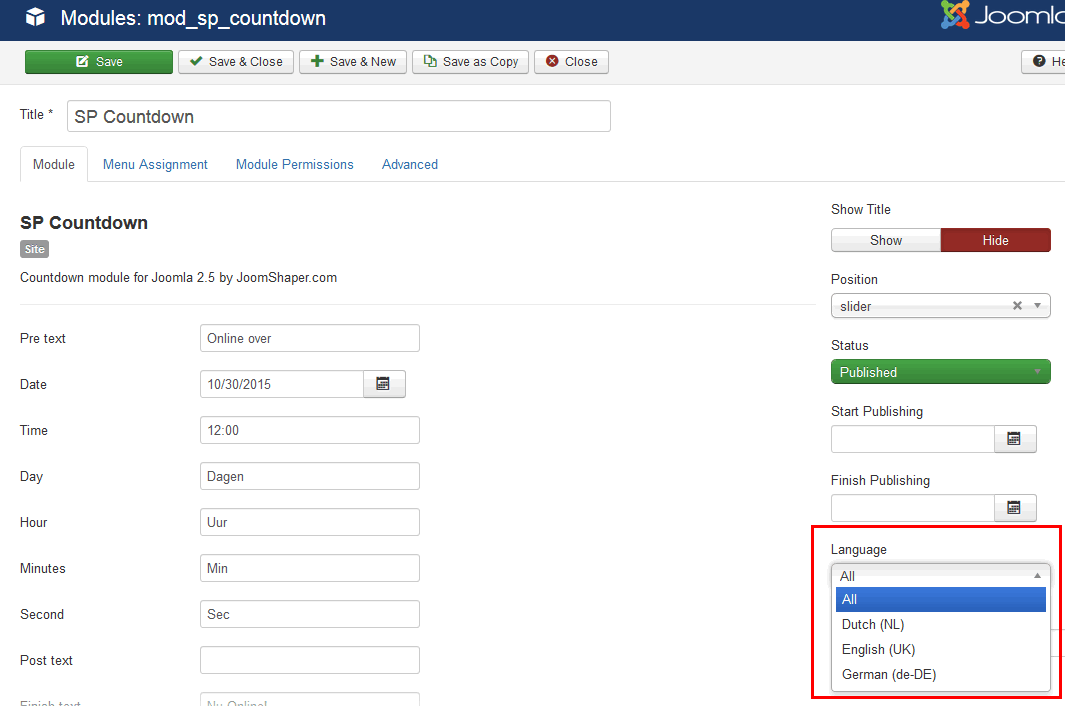Click into the Title text field

338,117
